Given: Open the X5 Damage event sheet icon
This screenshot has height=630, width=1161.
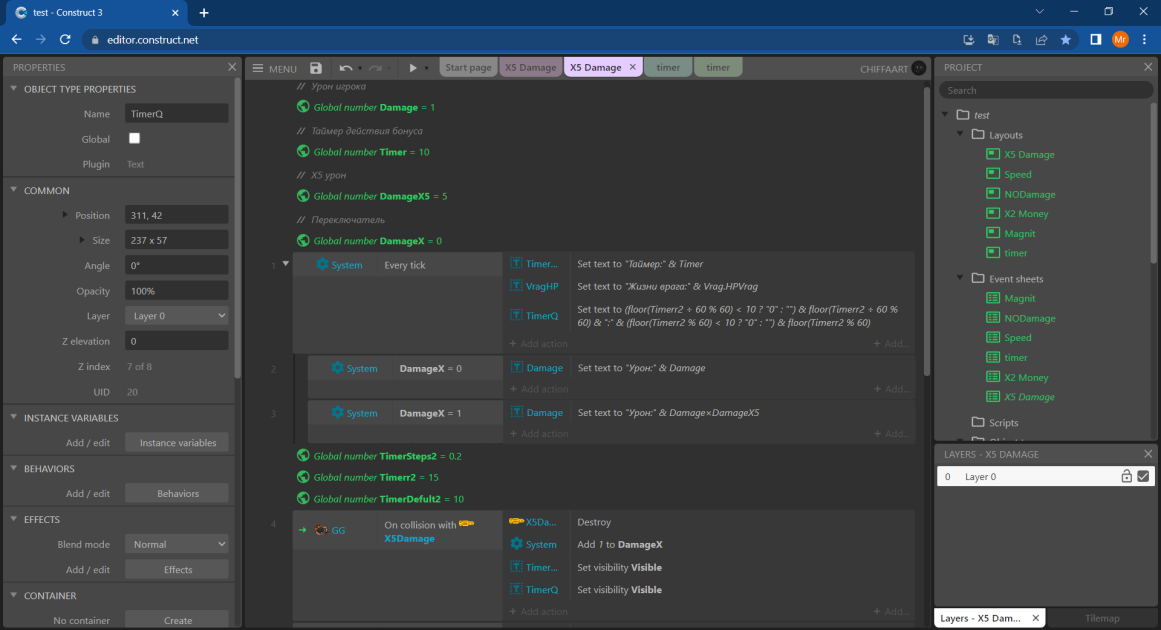Looking at the screenshot, I should [993, 396].
